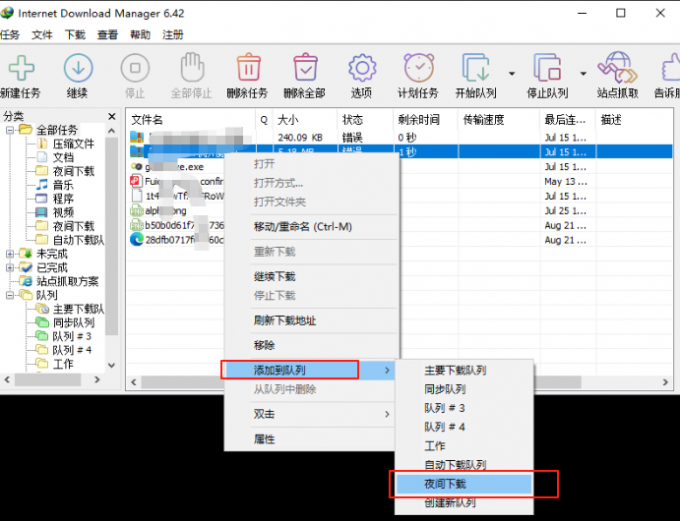Open the 注册 menu
The width and height of the screenshot is (680, 521).
(x=173, y=35)
